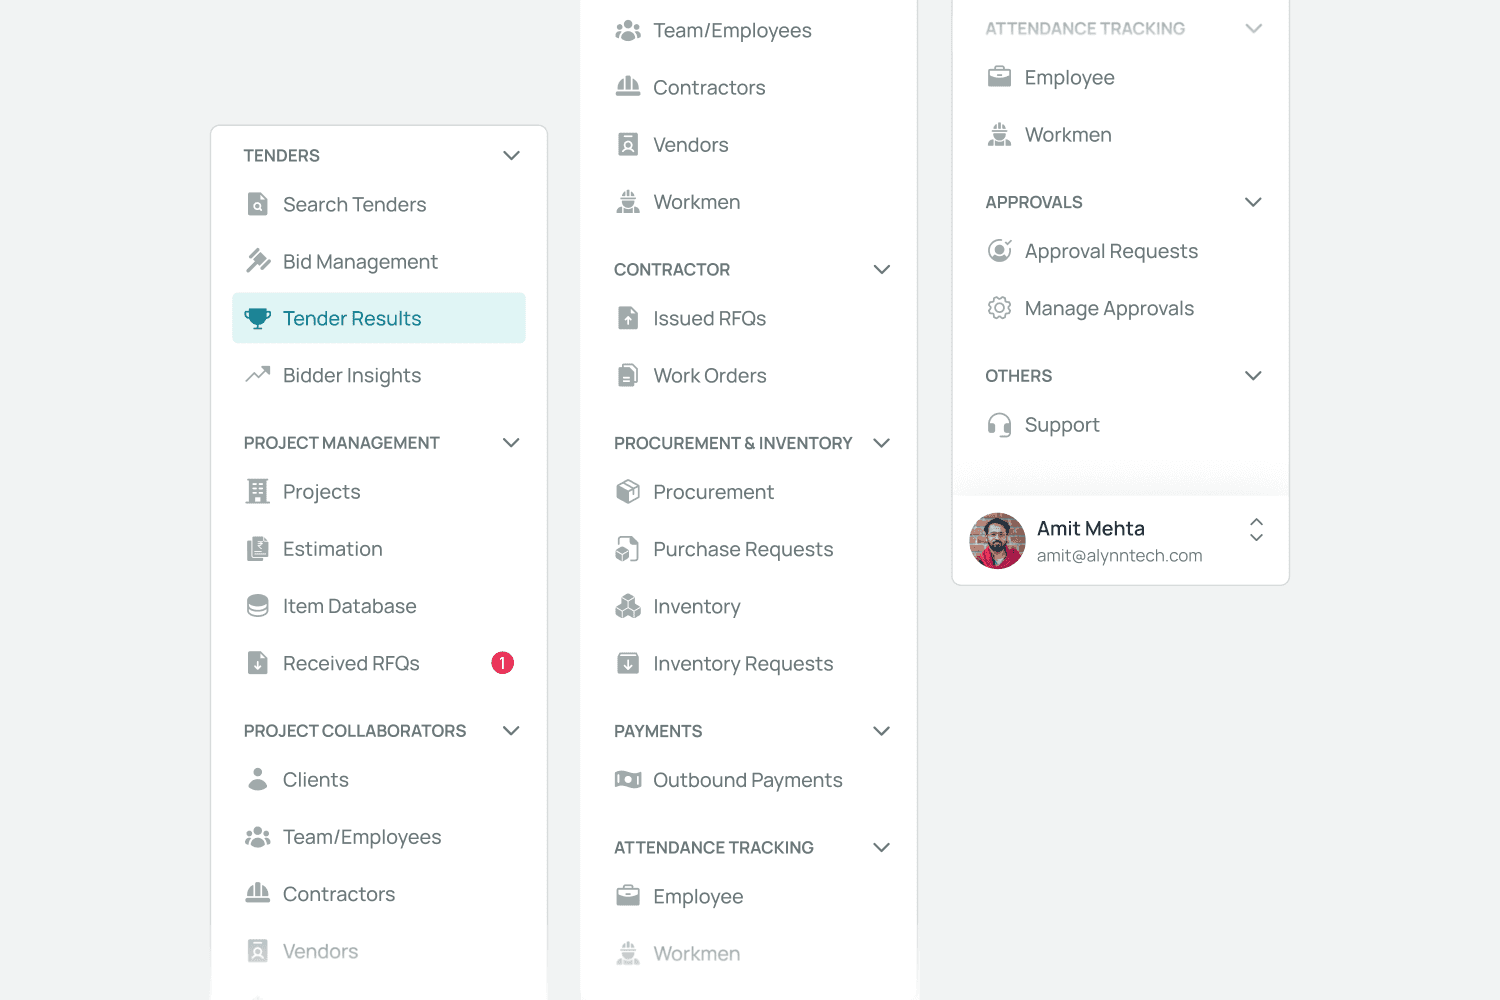Open the Received RFQs link
Screen dimensions: 1500x1000
[x=379, y=662]
